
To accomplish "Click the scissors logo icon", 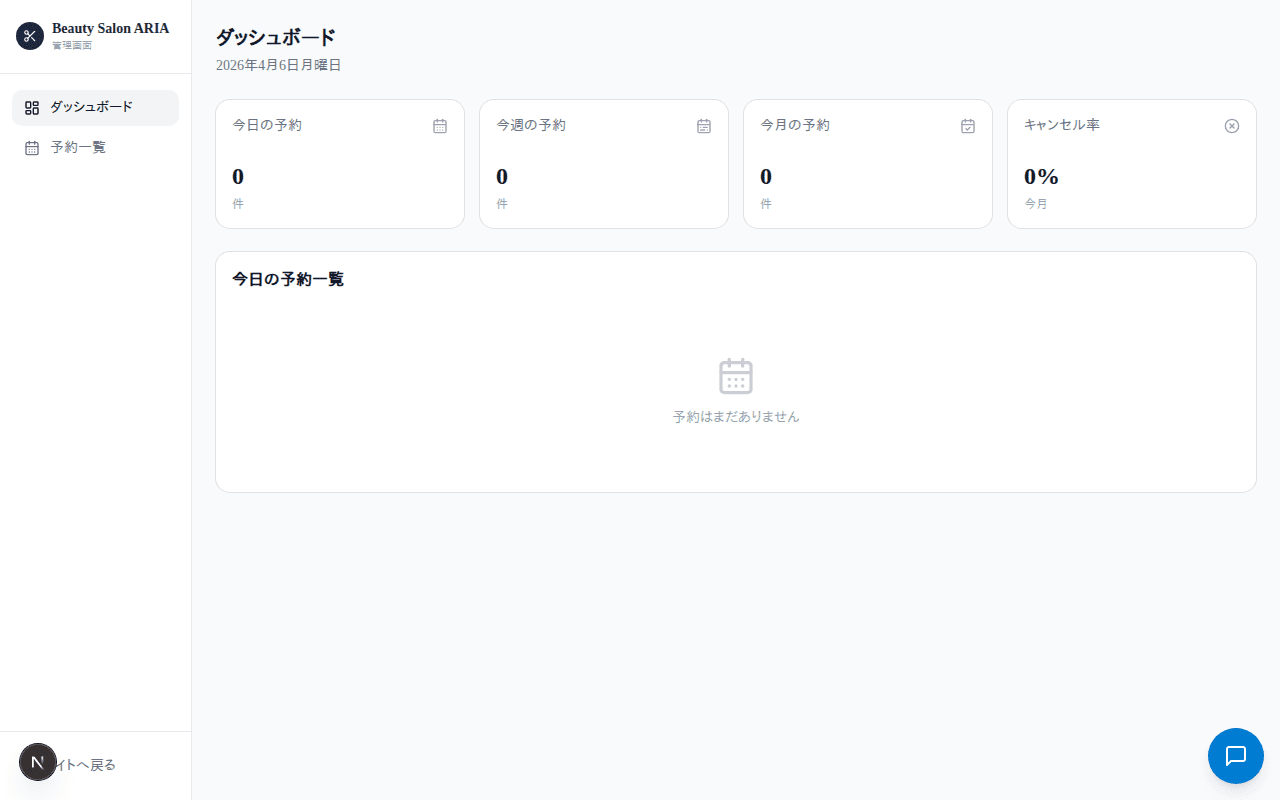I will (x=29, y=36).
